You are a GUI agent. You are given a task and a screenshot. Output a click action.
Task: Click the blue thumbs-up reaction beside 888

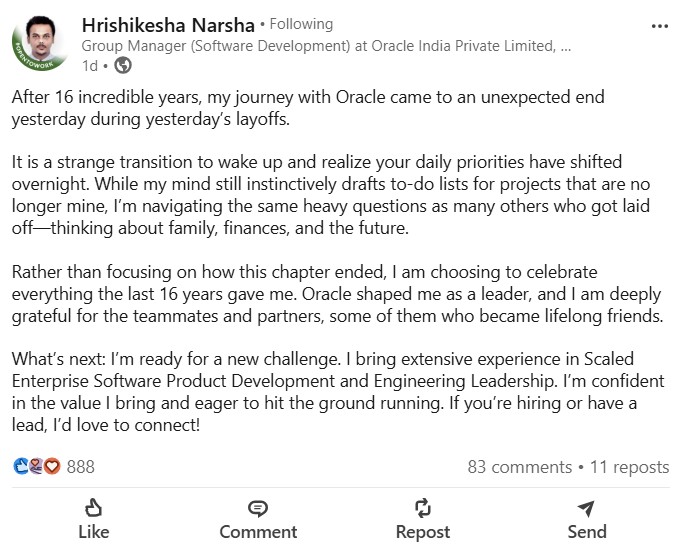21,466
